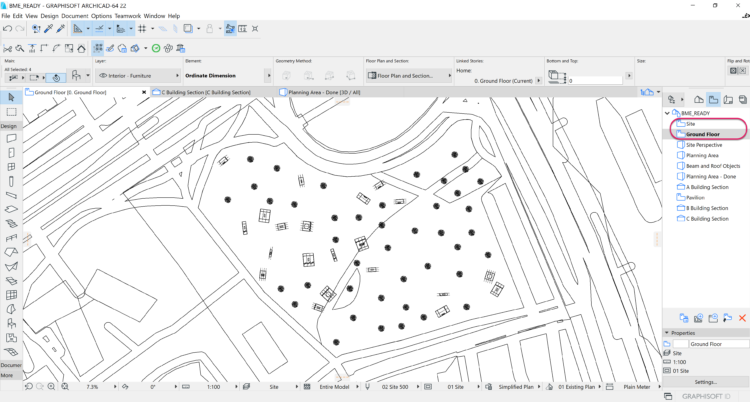This screenshot has height=402, width=750.
Task: Select Site Perspective in view tree
Action: [704, 144]
